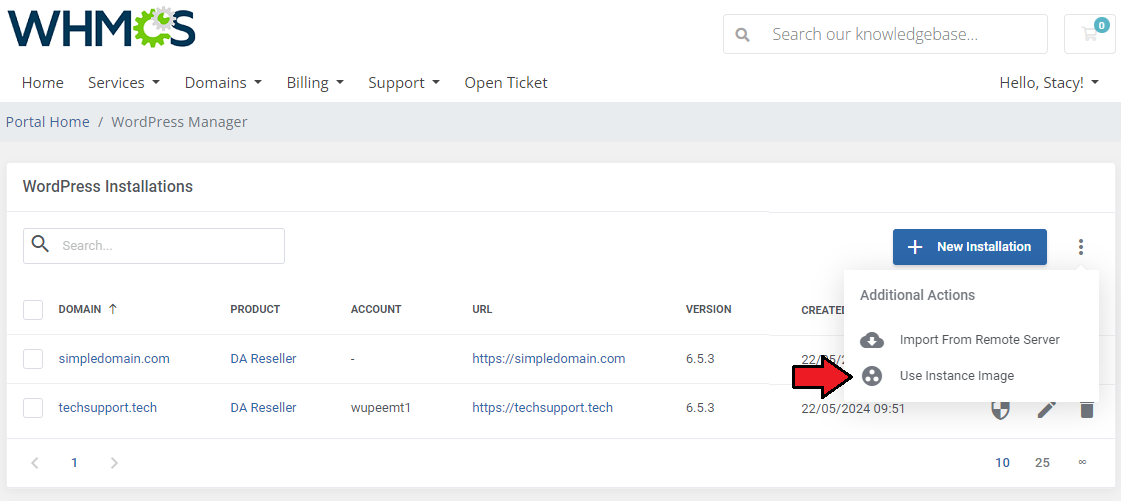Image resolution: width=1121 pixels, height=501 pixels.
Task: Click the DOMAIN sort arrow
Action: point(113,309)
